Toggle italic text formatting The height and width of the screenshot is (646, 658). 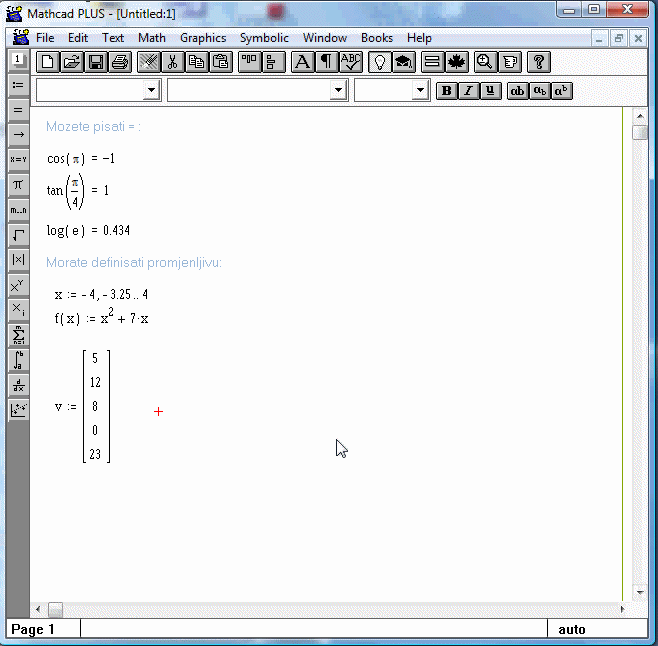[468, 91]
